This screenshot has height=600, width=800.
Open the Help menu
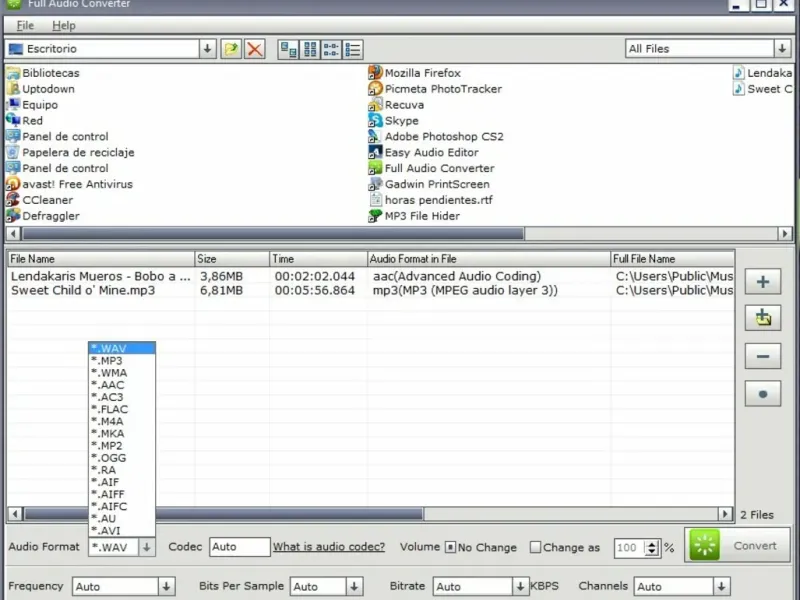click(64, 26)
